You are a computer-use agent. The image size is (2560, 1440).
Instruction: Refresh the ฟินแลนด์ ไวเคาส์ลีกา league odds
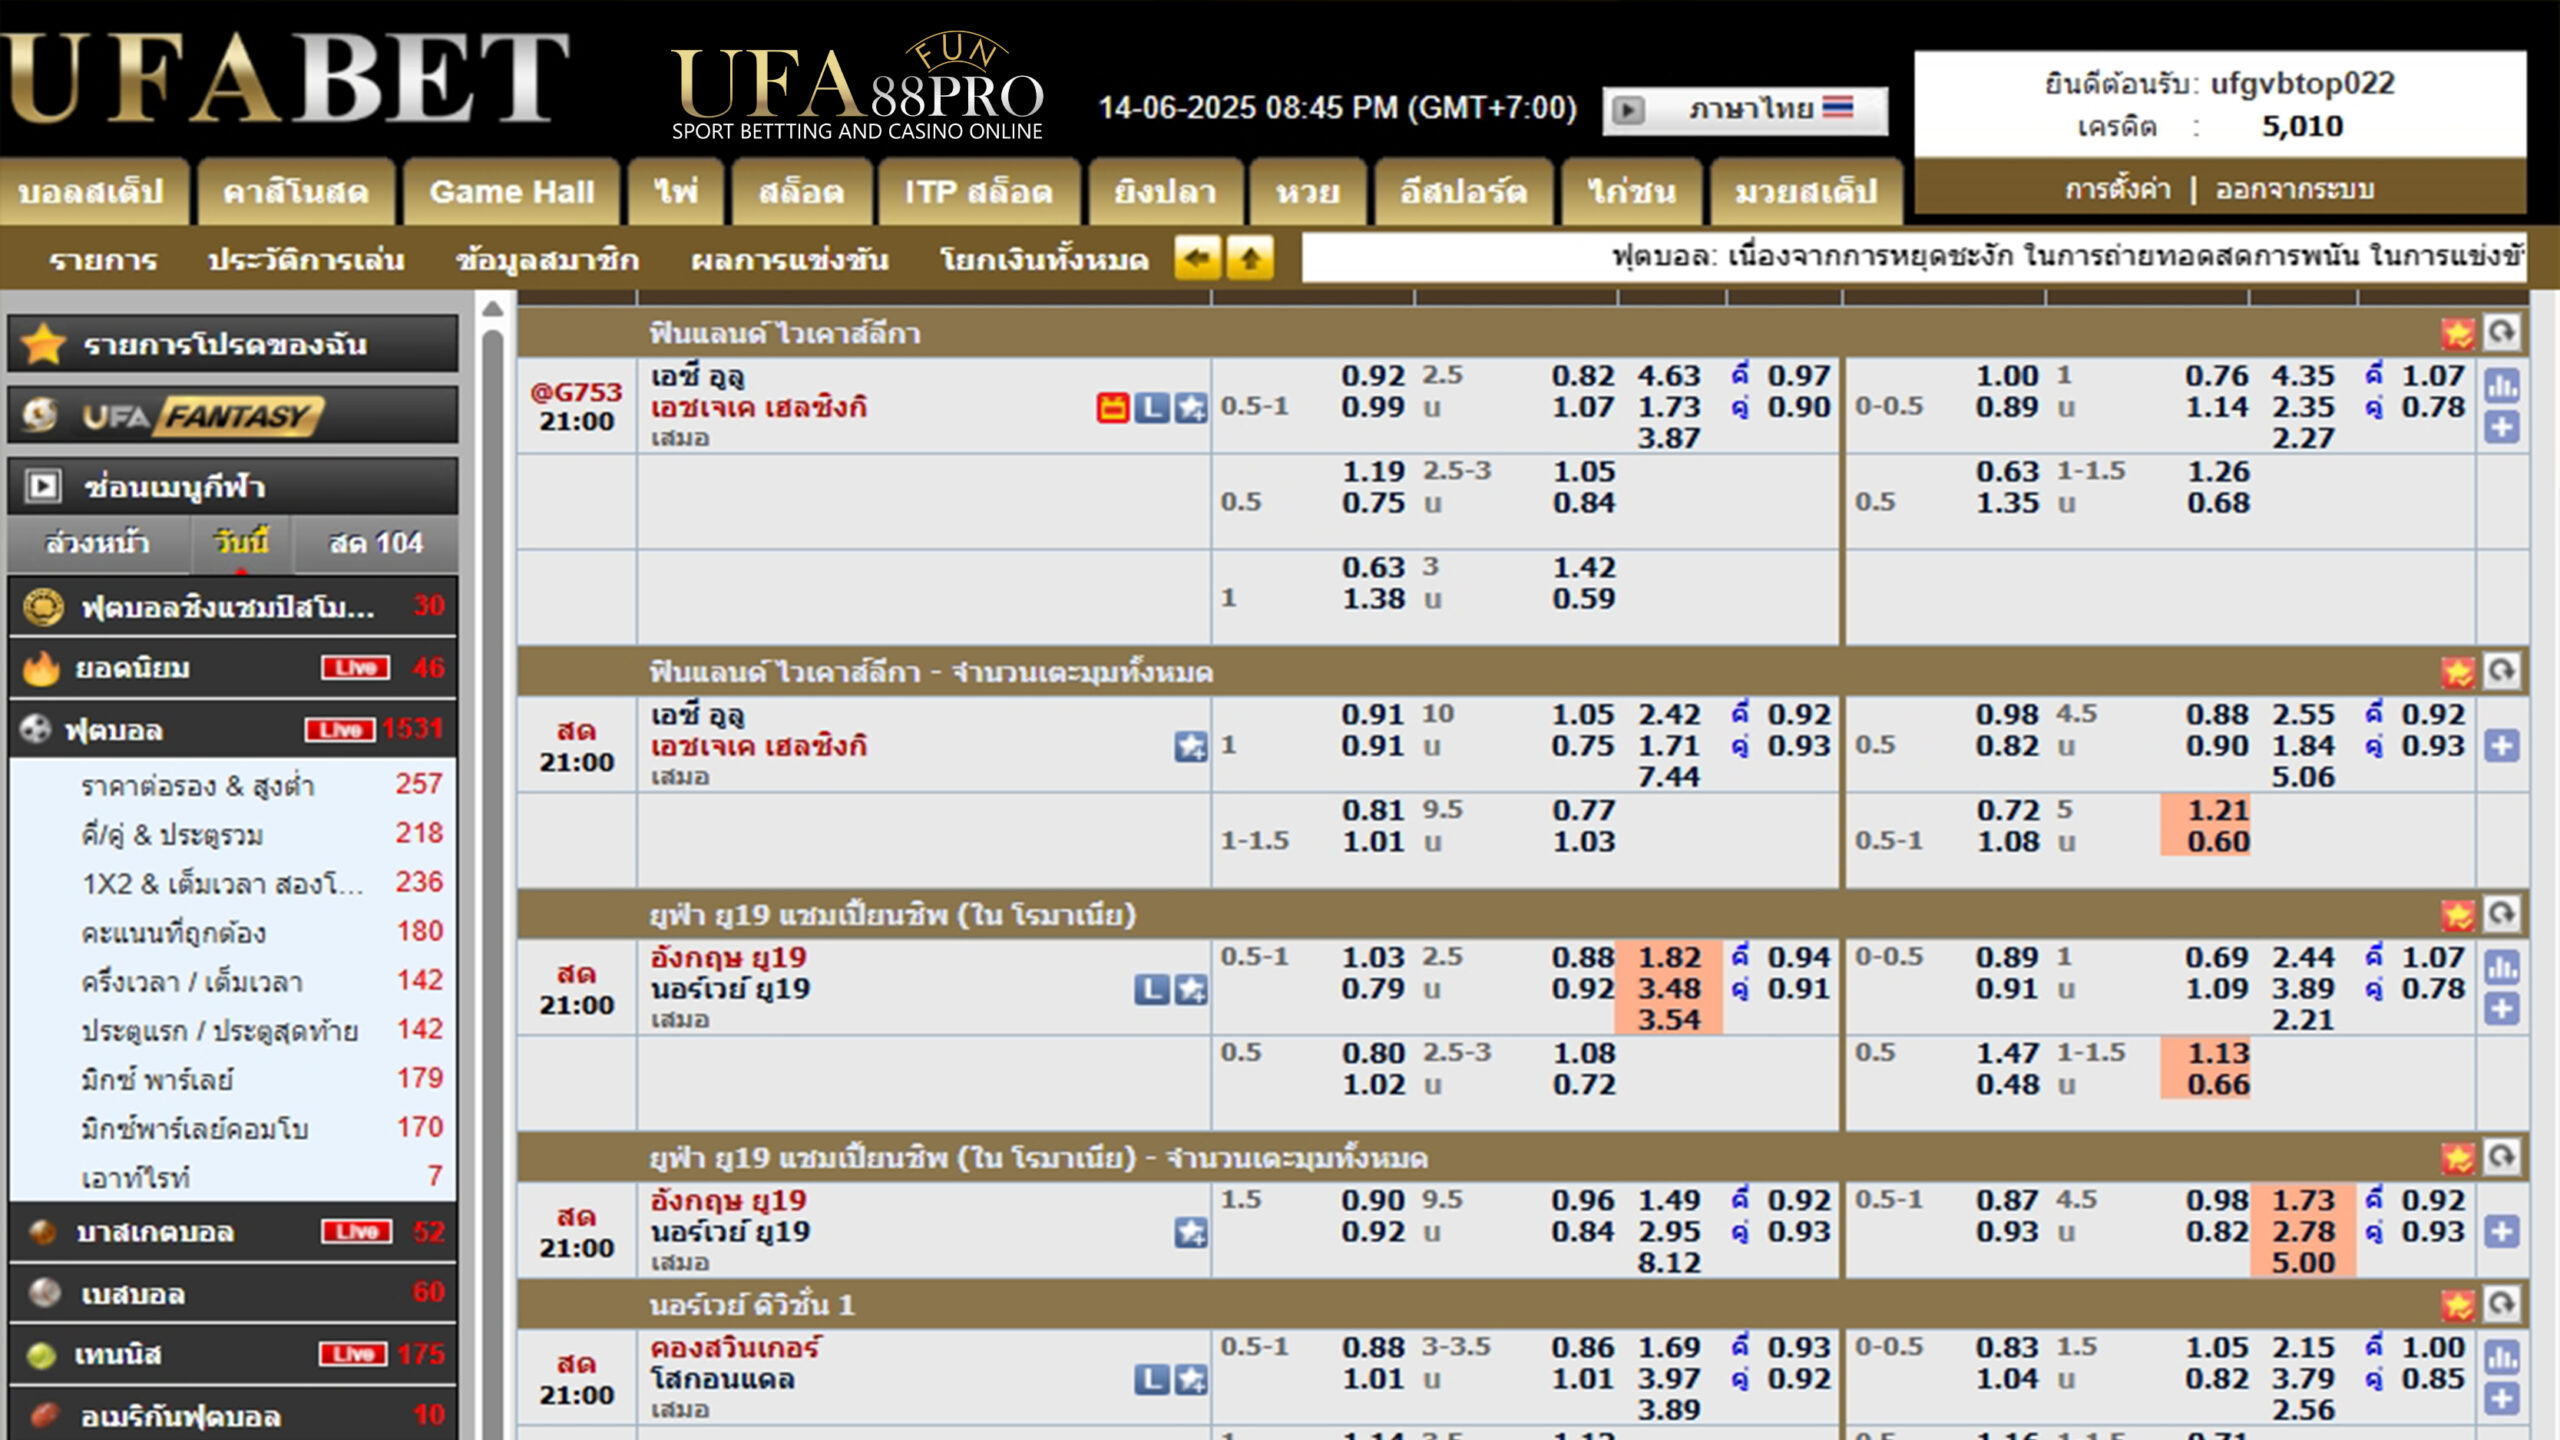tap(2502, 332)
